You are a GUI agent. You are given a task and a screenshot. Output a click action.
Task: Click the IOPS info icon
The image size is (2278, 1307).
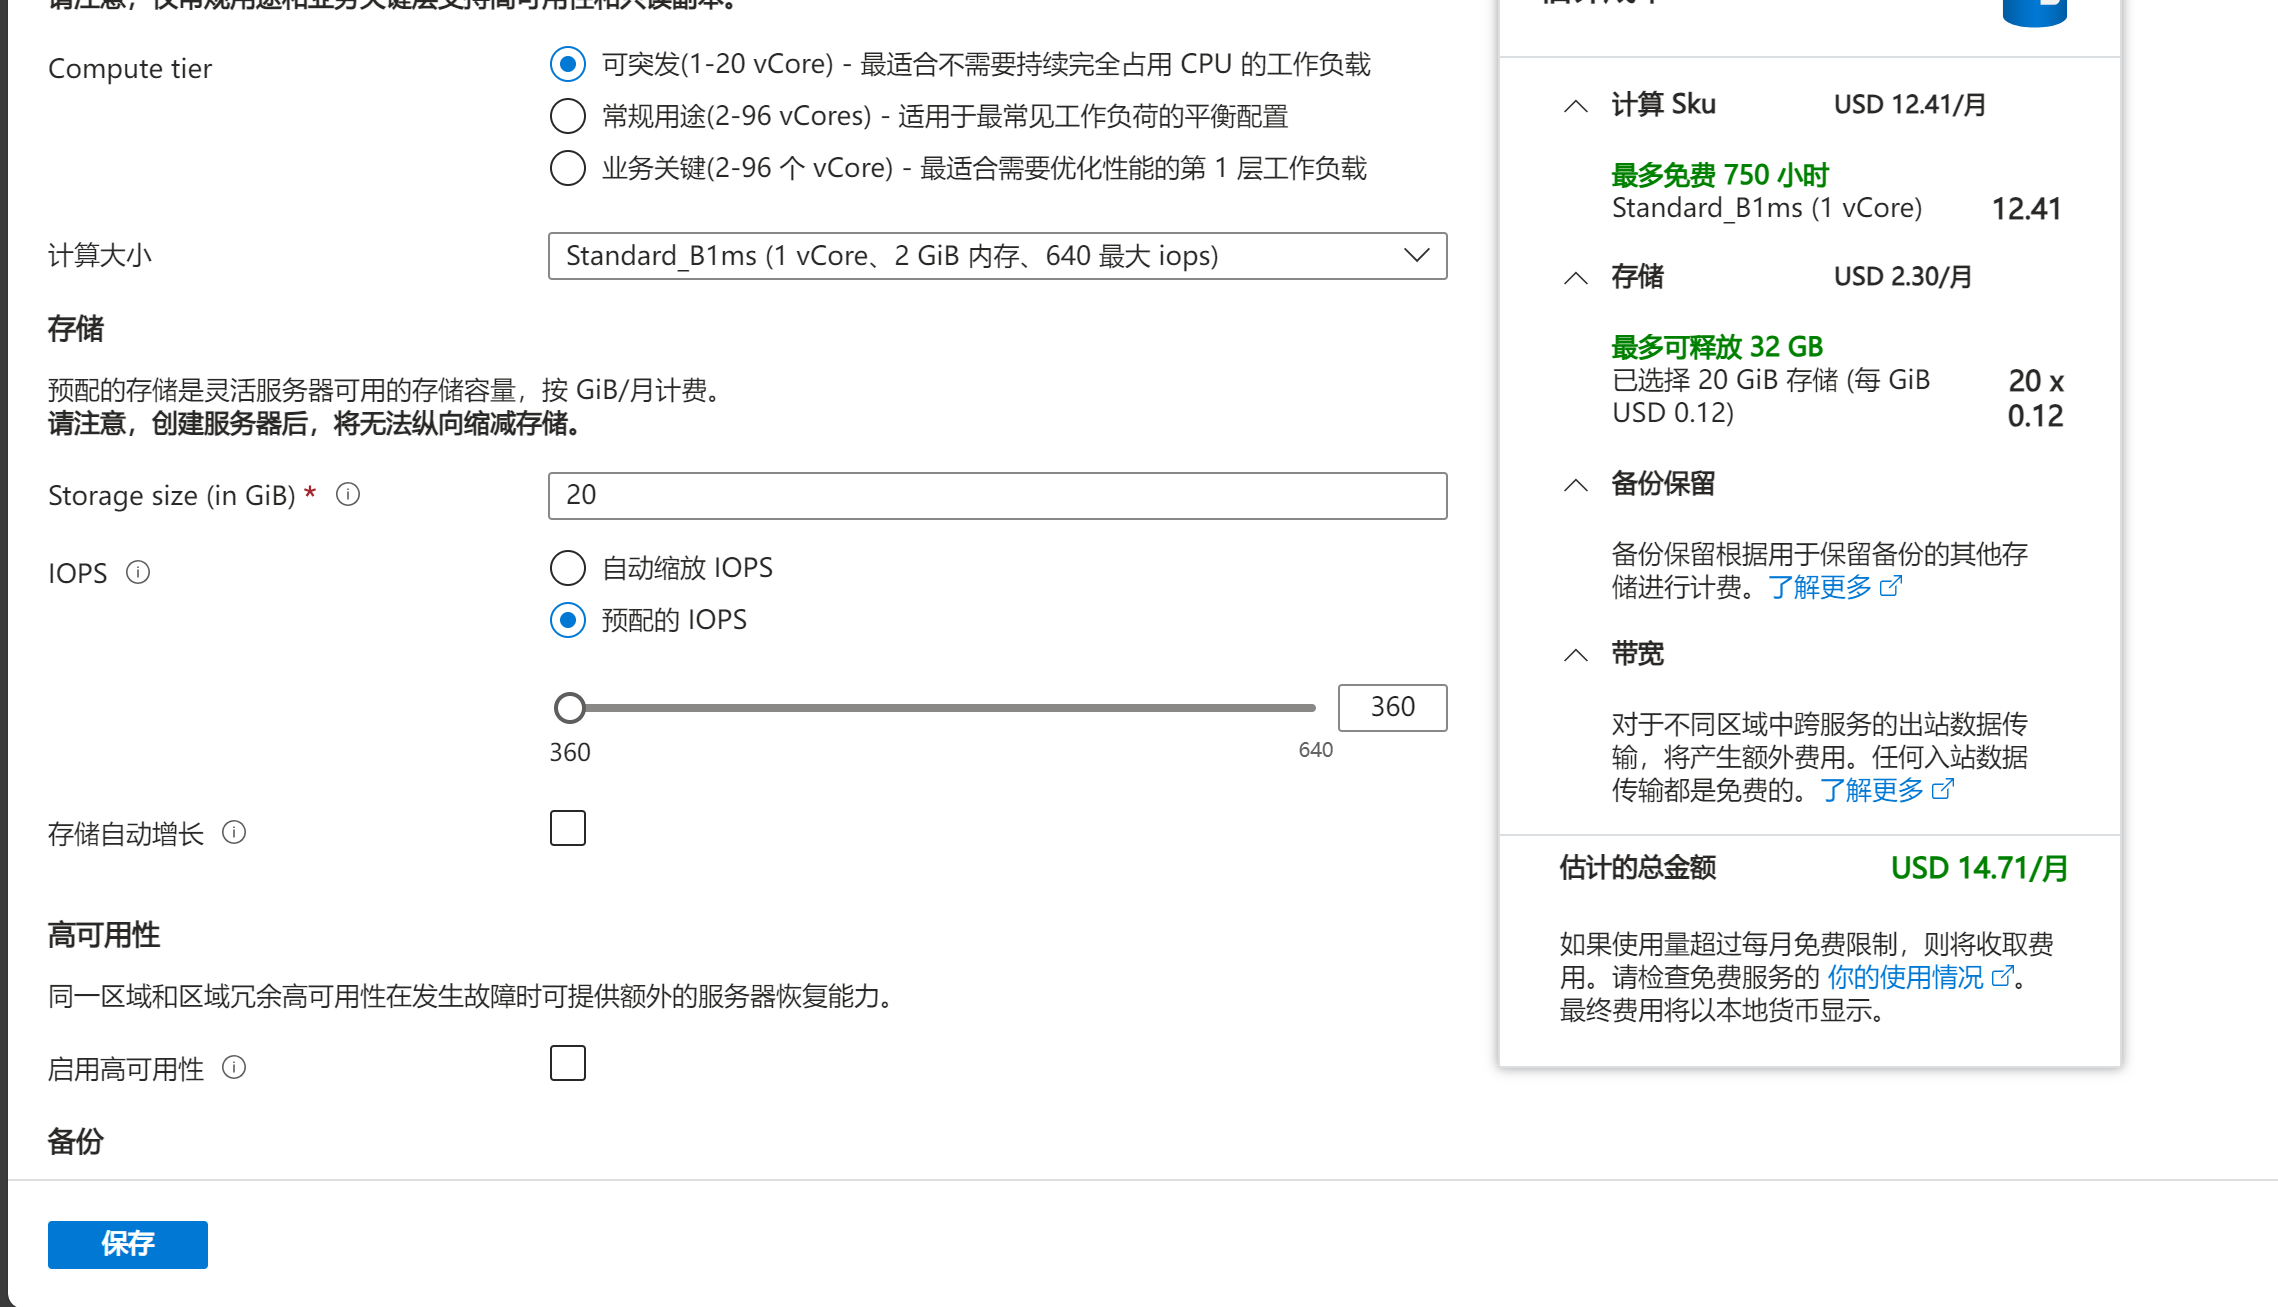(x=138, y=572)
